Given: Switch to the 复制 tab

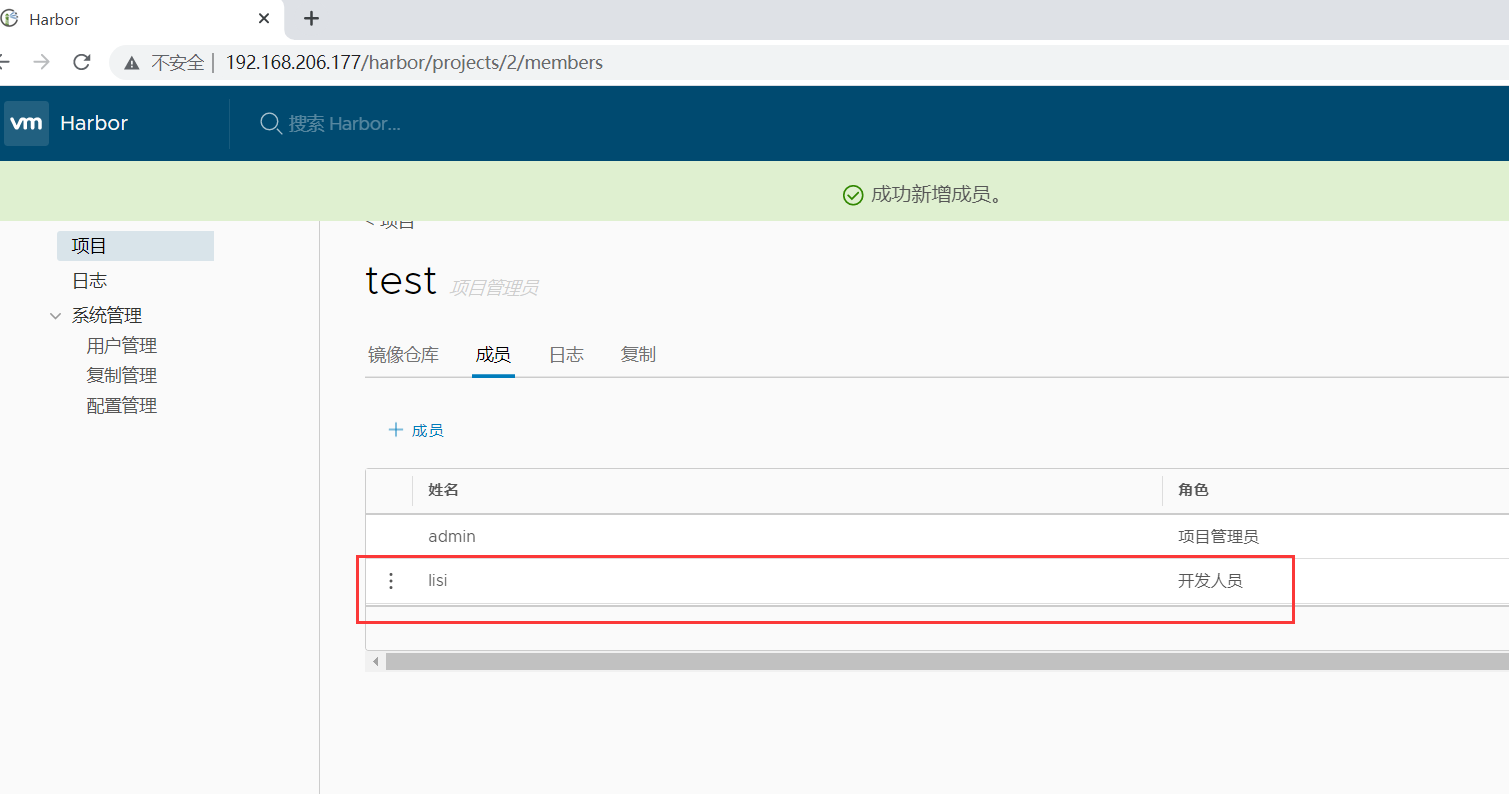Looking at the screenshot, I should pos(638,355).
